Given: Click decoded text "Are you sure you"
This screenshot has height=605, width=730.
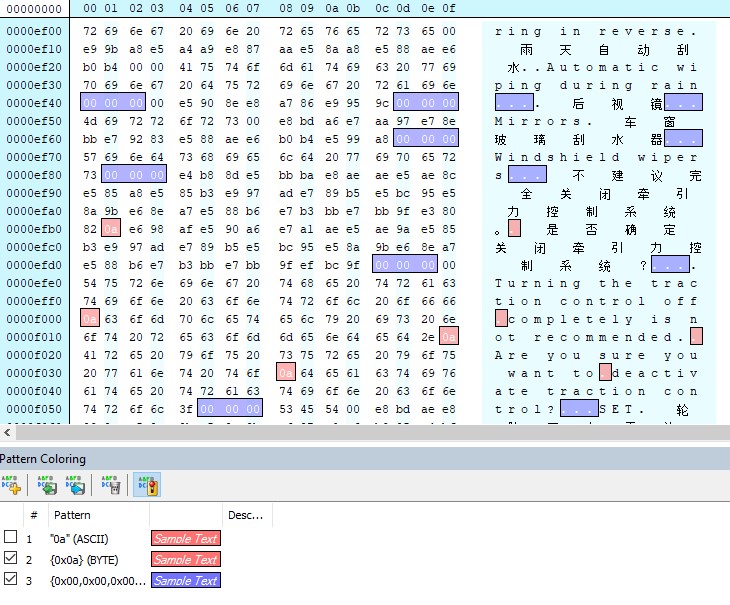Looking at the screenshot, I should coord(596,356).
